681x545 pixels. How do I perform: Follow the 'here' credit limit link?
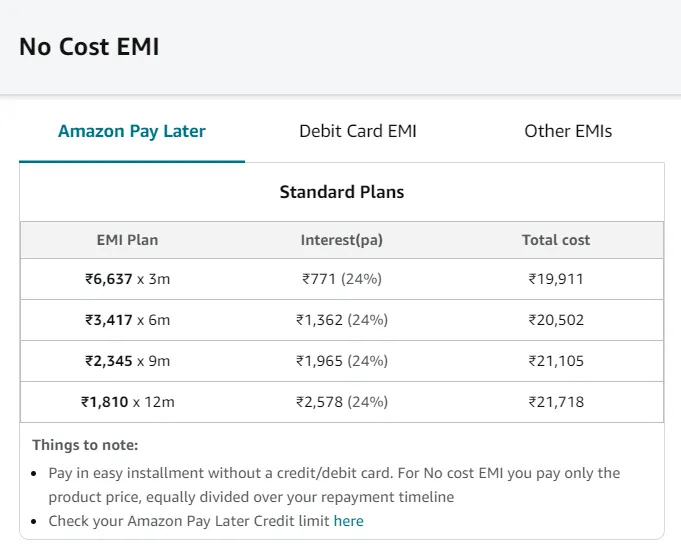(348, 521)
